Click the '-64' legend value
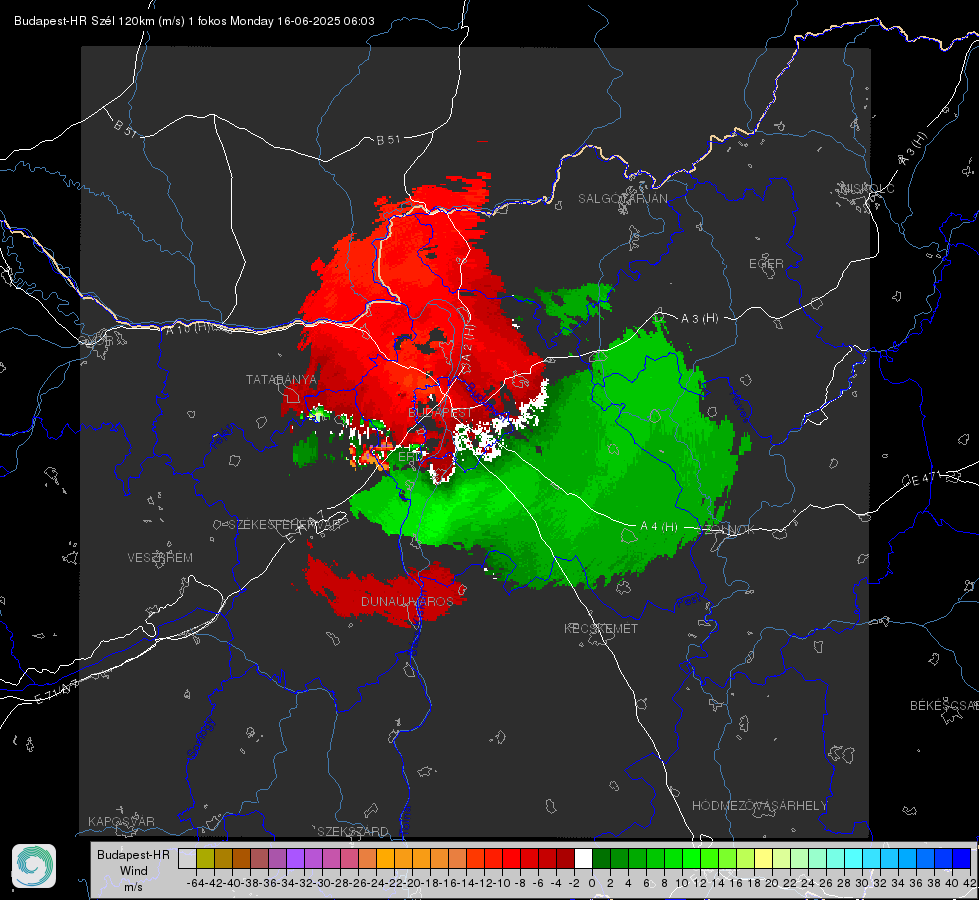The height and width of the screenshot is (900, 979). (195, 883)
